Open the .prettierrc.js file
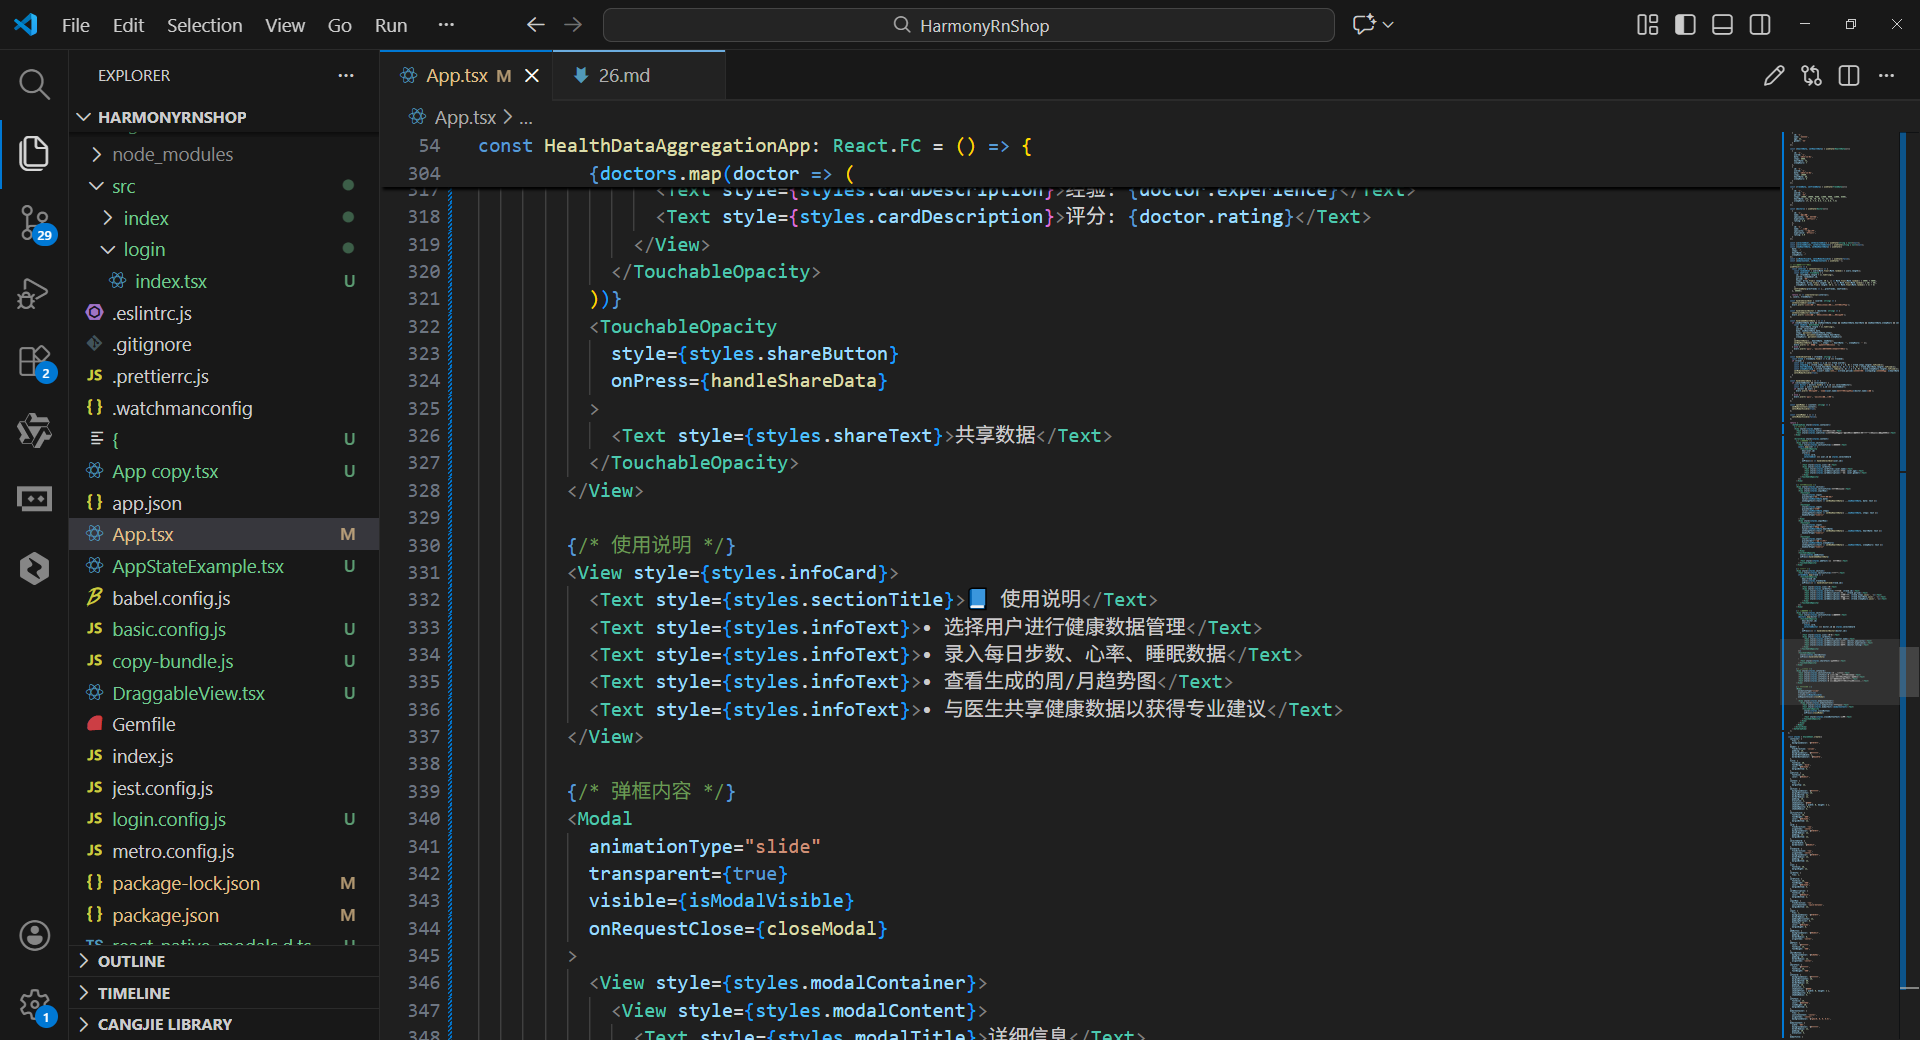The image size is (1920, 1040). (224, 376)
